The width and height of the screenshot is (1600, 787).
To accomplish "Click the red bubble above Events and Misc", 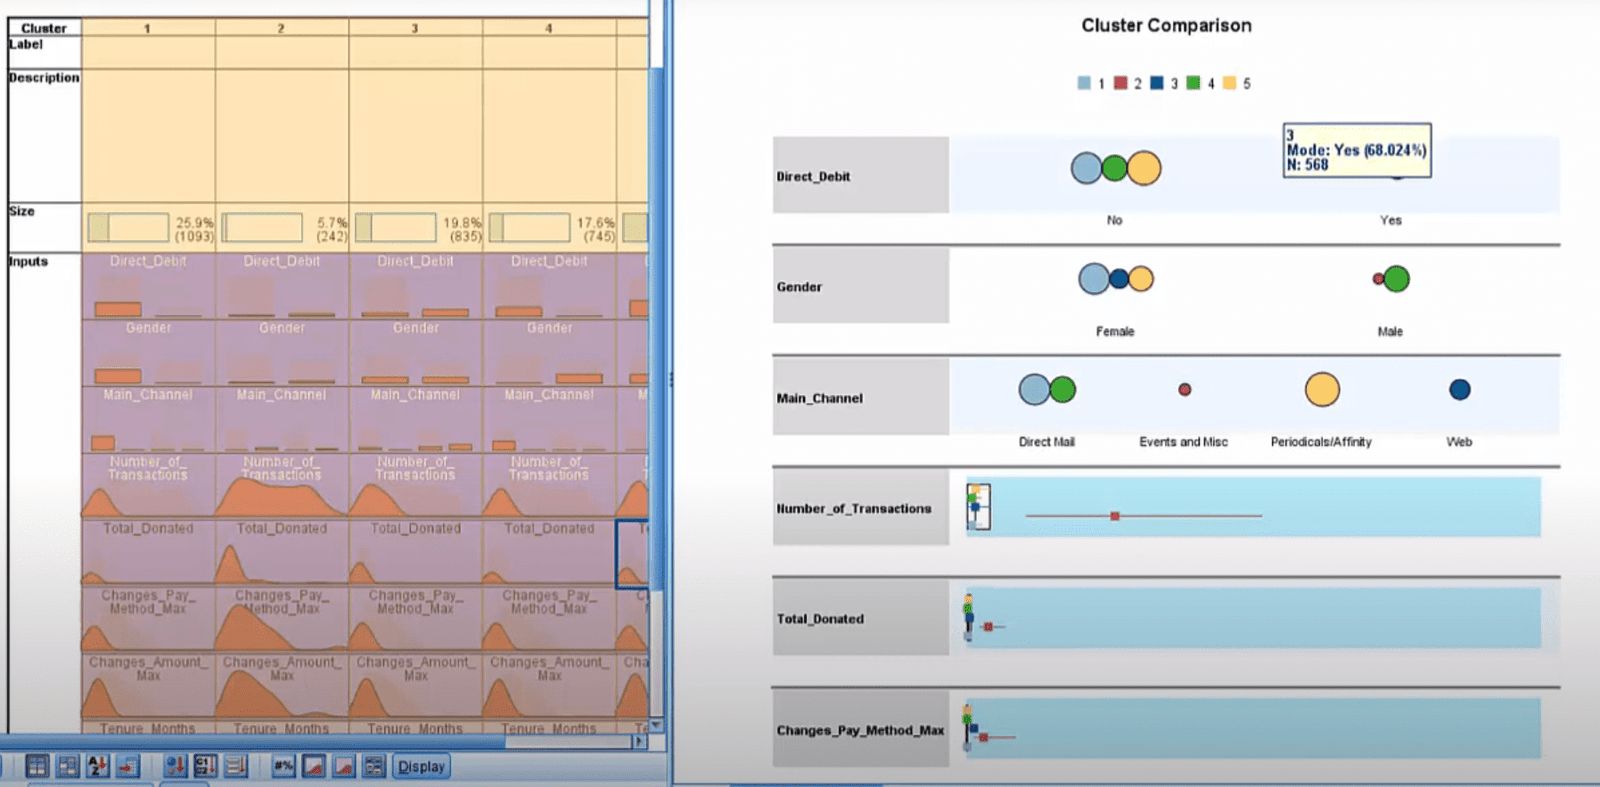I will point(1184,390).
